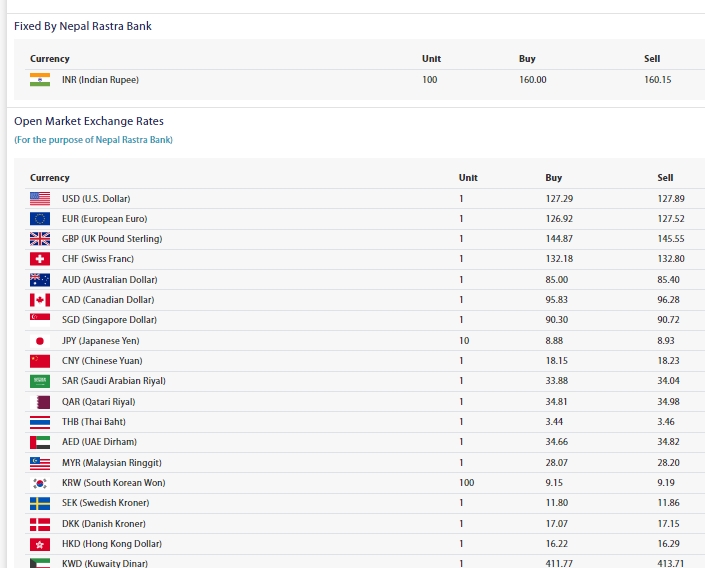Click the Japanese flag icon beside JPY

click(x=40, y=341)
